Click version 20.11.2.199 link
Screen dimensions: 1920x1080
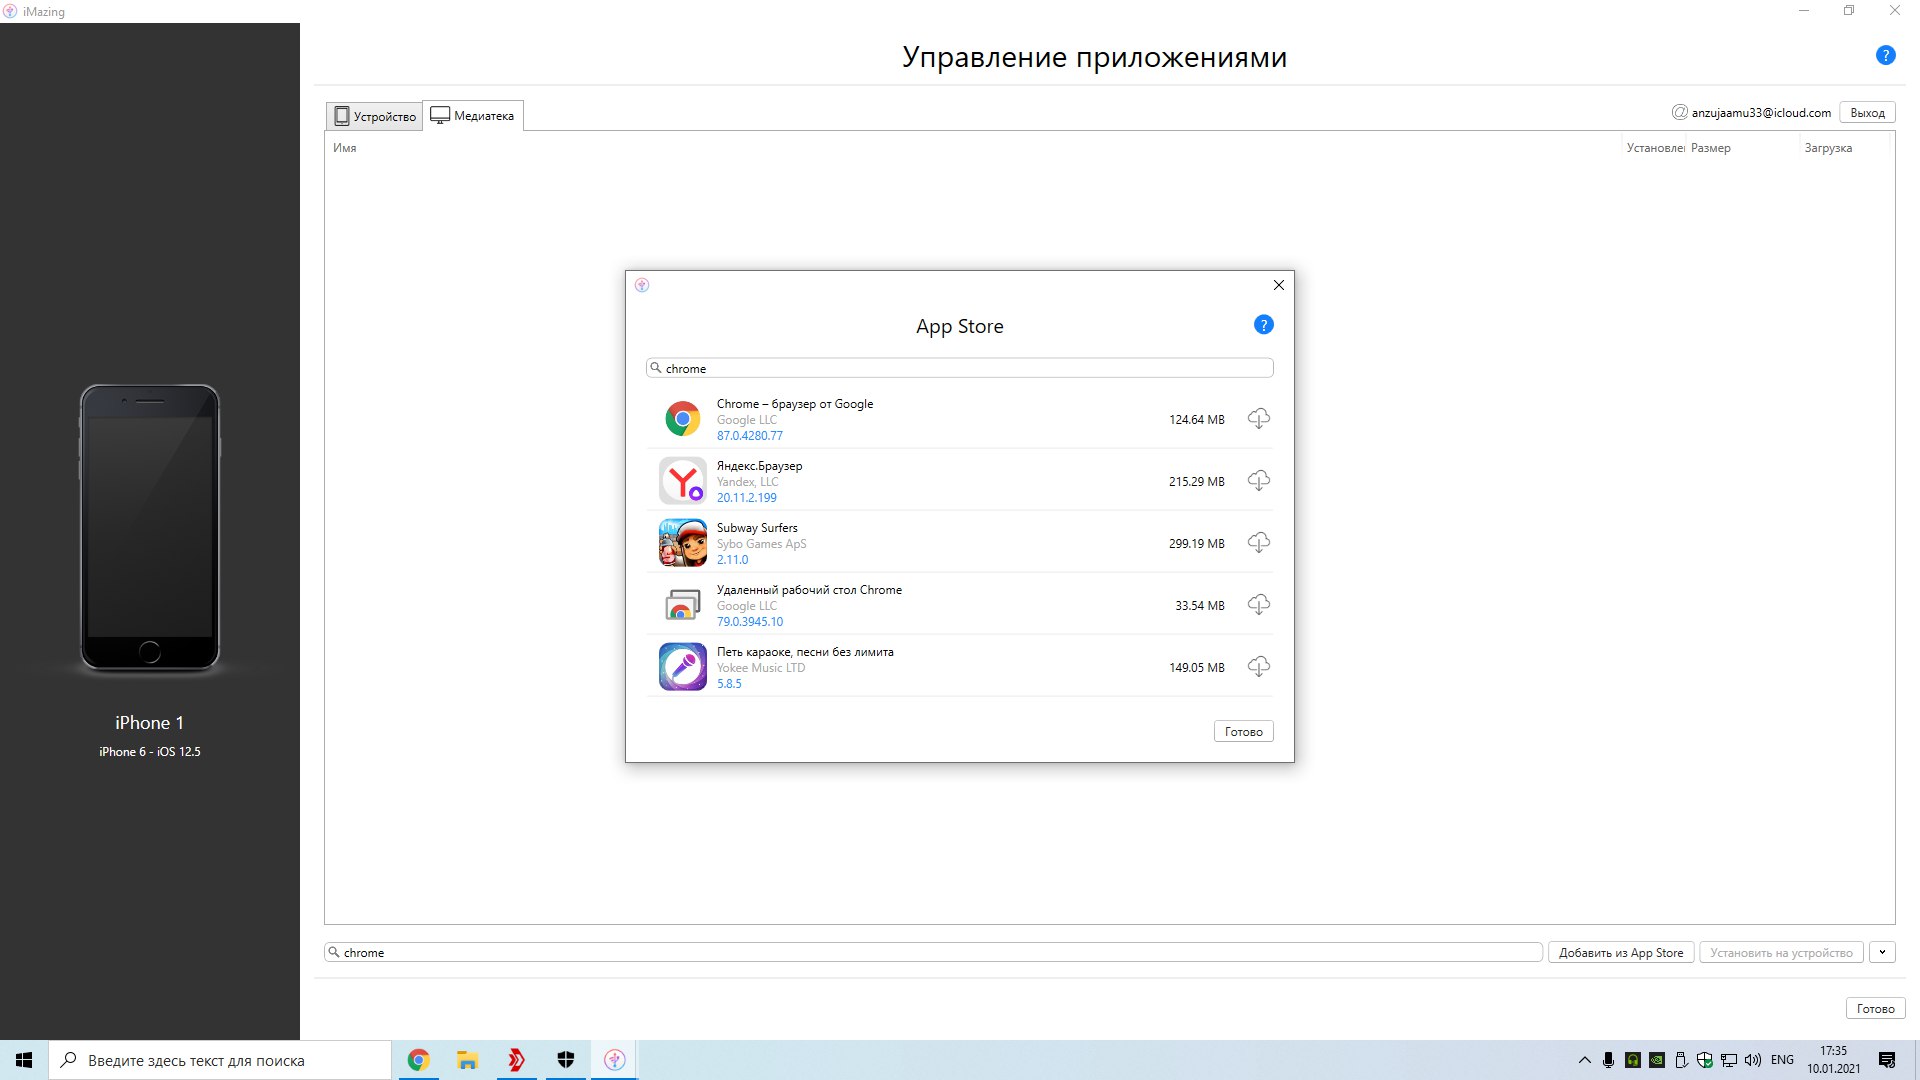[746, 498]
